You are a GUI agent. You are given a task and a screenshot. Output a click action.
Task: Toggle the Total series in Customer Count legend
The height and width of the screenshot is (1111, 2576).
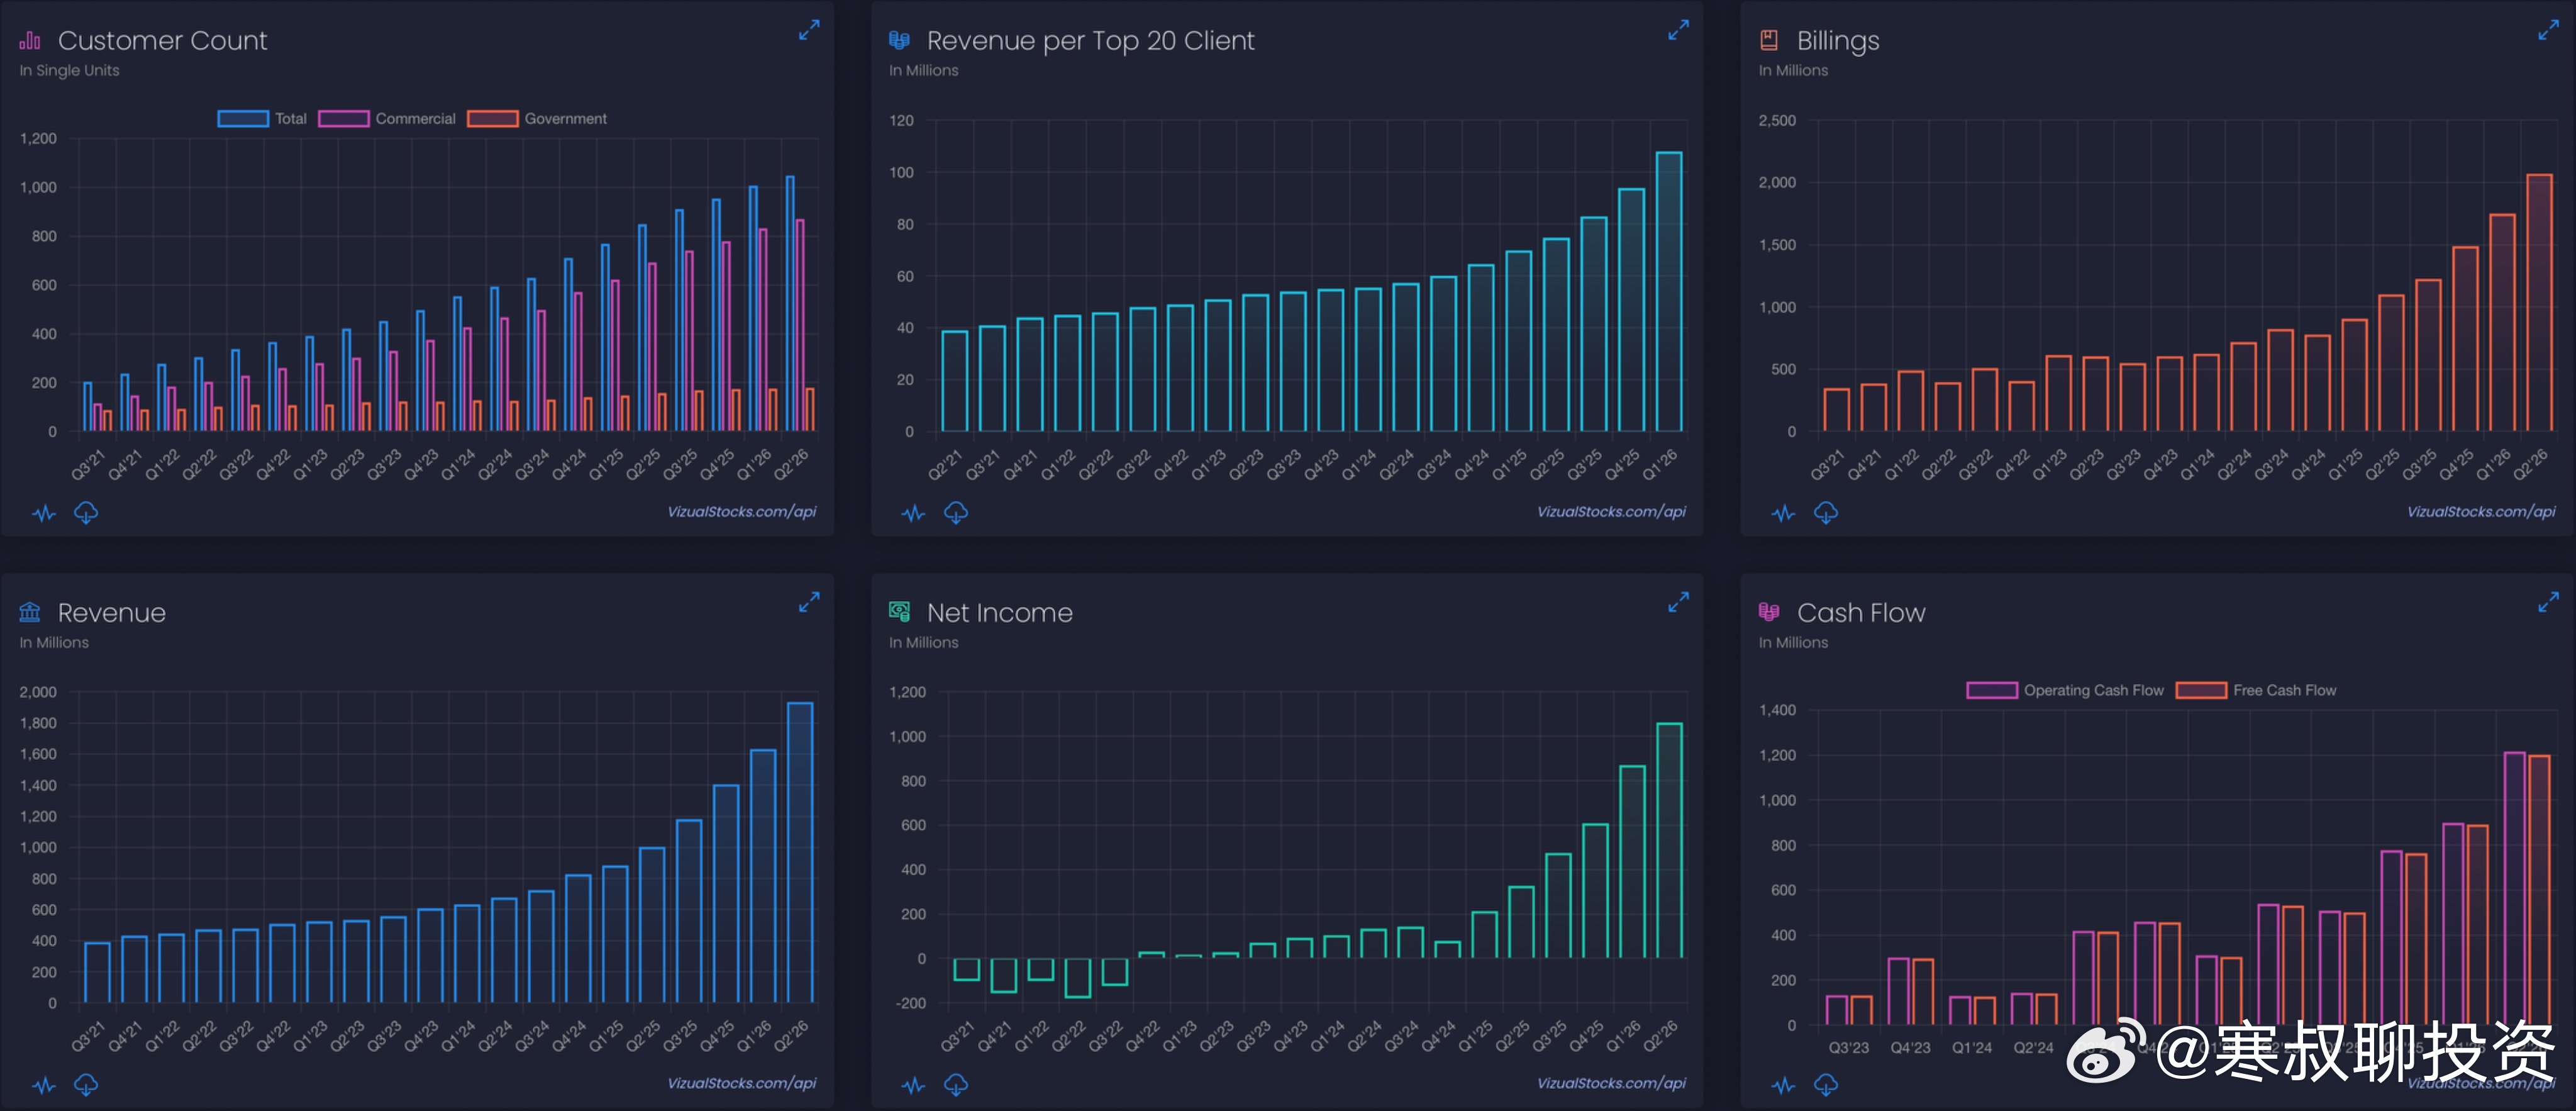tap(262, 118)
